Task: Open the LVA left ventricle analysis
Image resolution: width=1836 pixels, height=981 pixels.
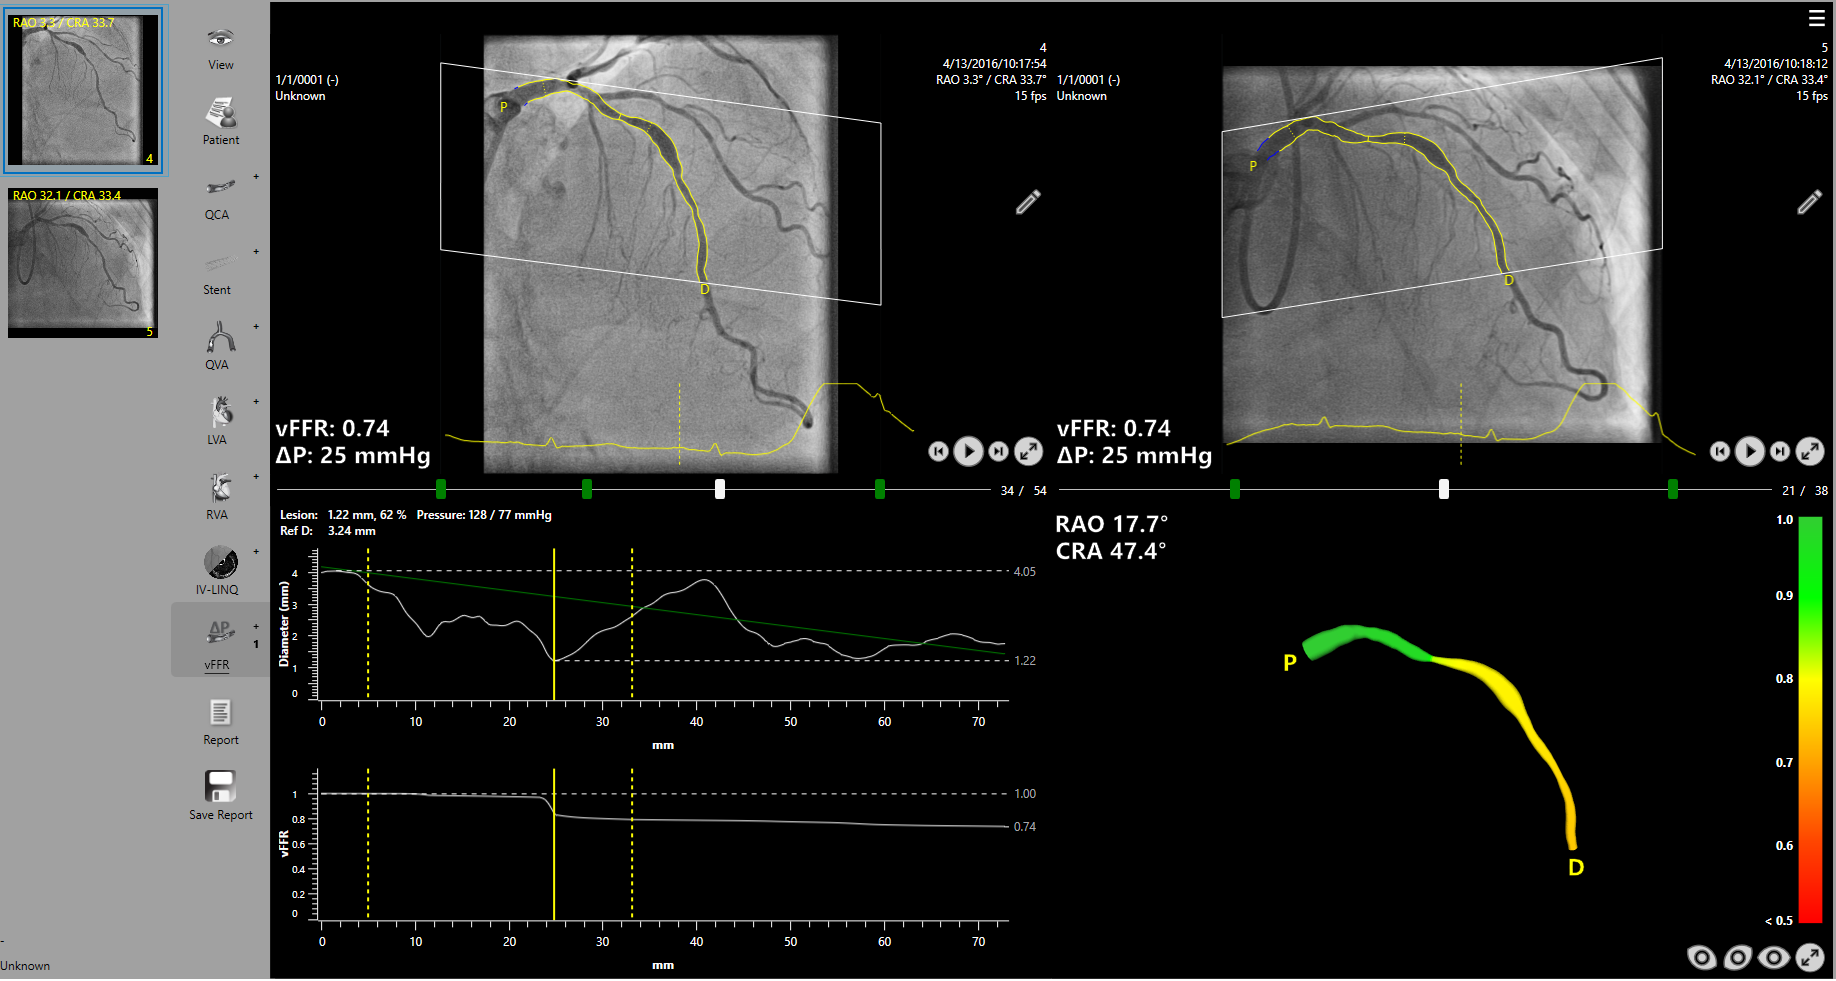Action: click(220, 421)
